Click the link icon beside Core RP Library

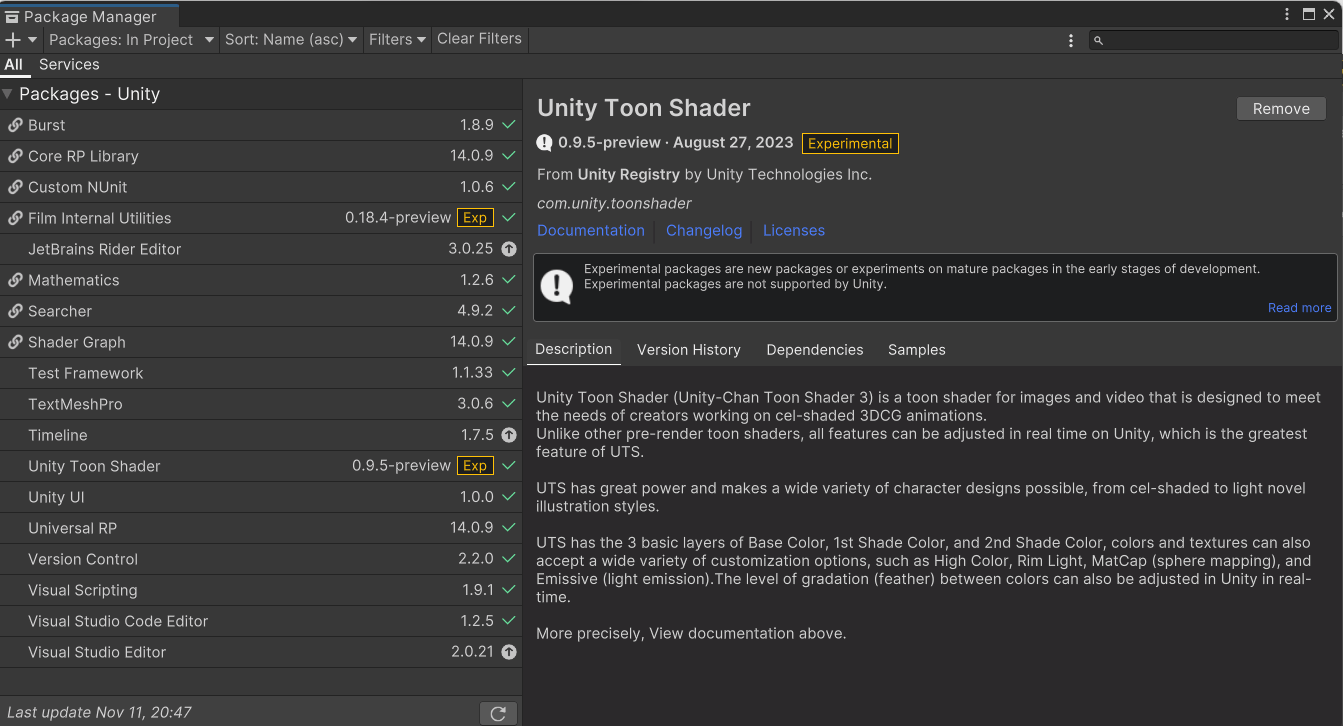point(15,156)
